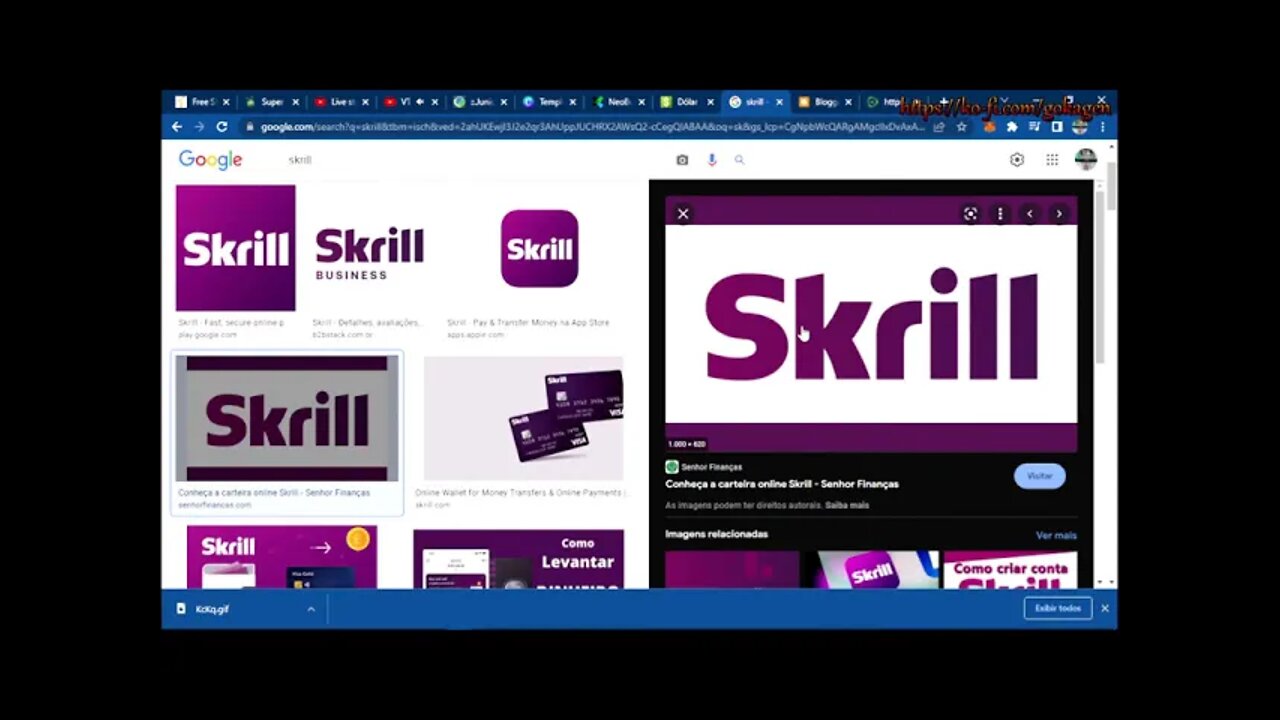Show previous image in preview panel
Viewport: 1280px width, 720px height.
[x=1030, y=214]
